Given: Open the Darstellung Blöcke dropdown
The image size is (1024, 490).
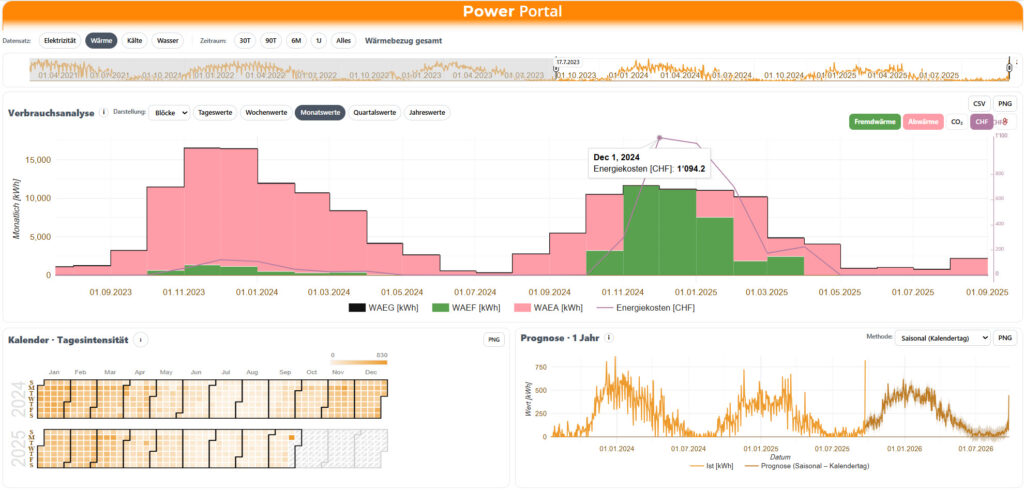Looking at the screenshot, I should point(168,113).
